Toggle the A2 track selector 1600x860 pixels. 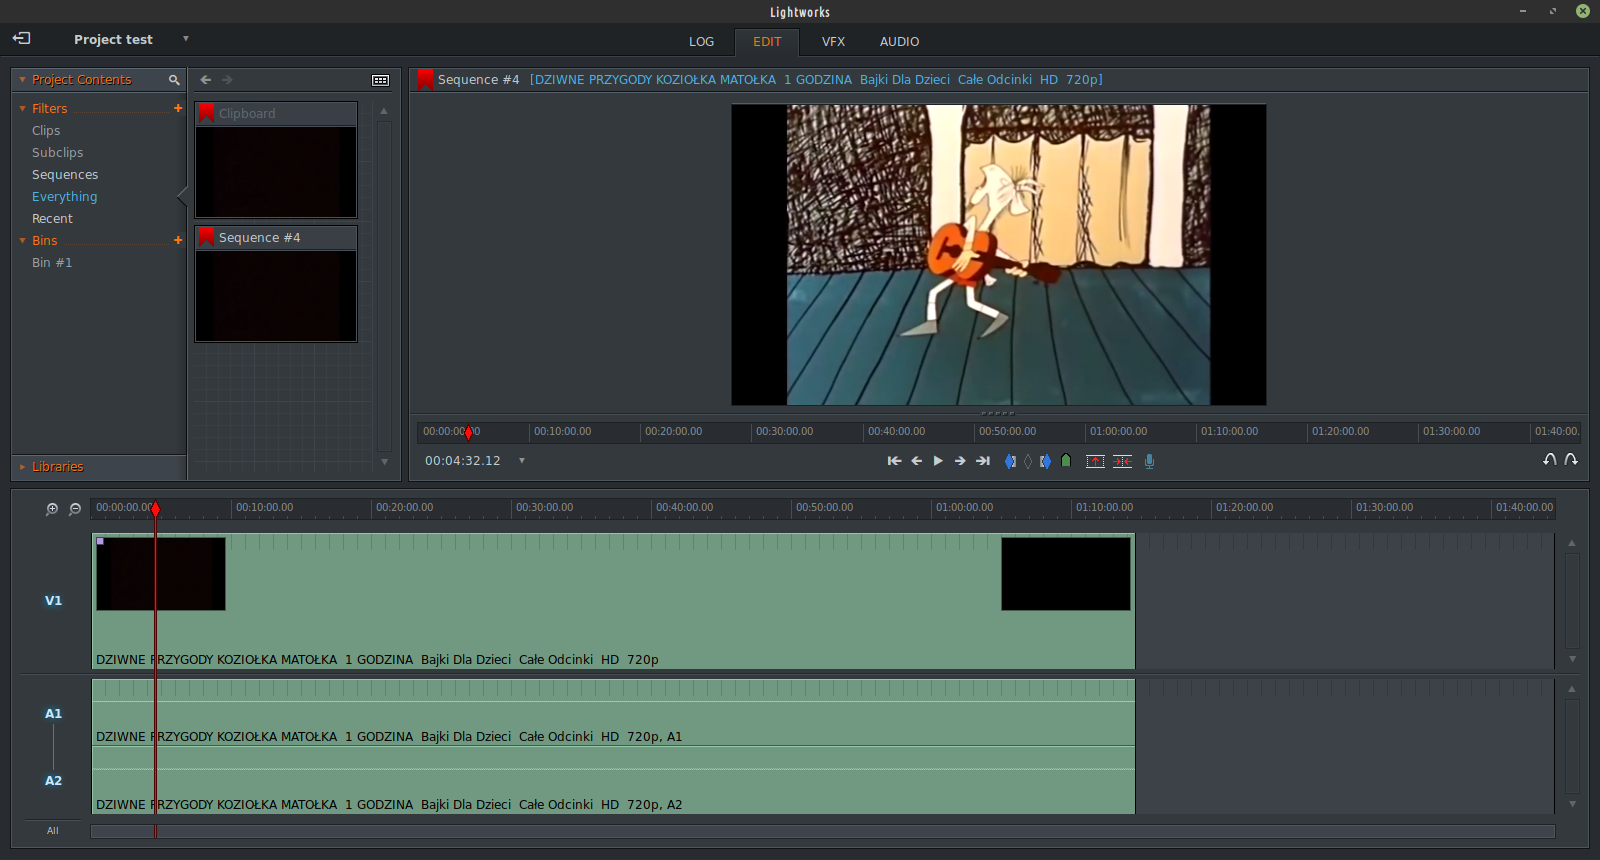tap(53, 781)
